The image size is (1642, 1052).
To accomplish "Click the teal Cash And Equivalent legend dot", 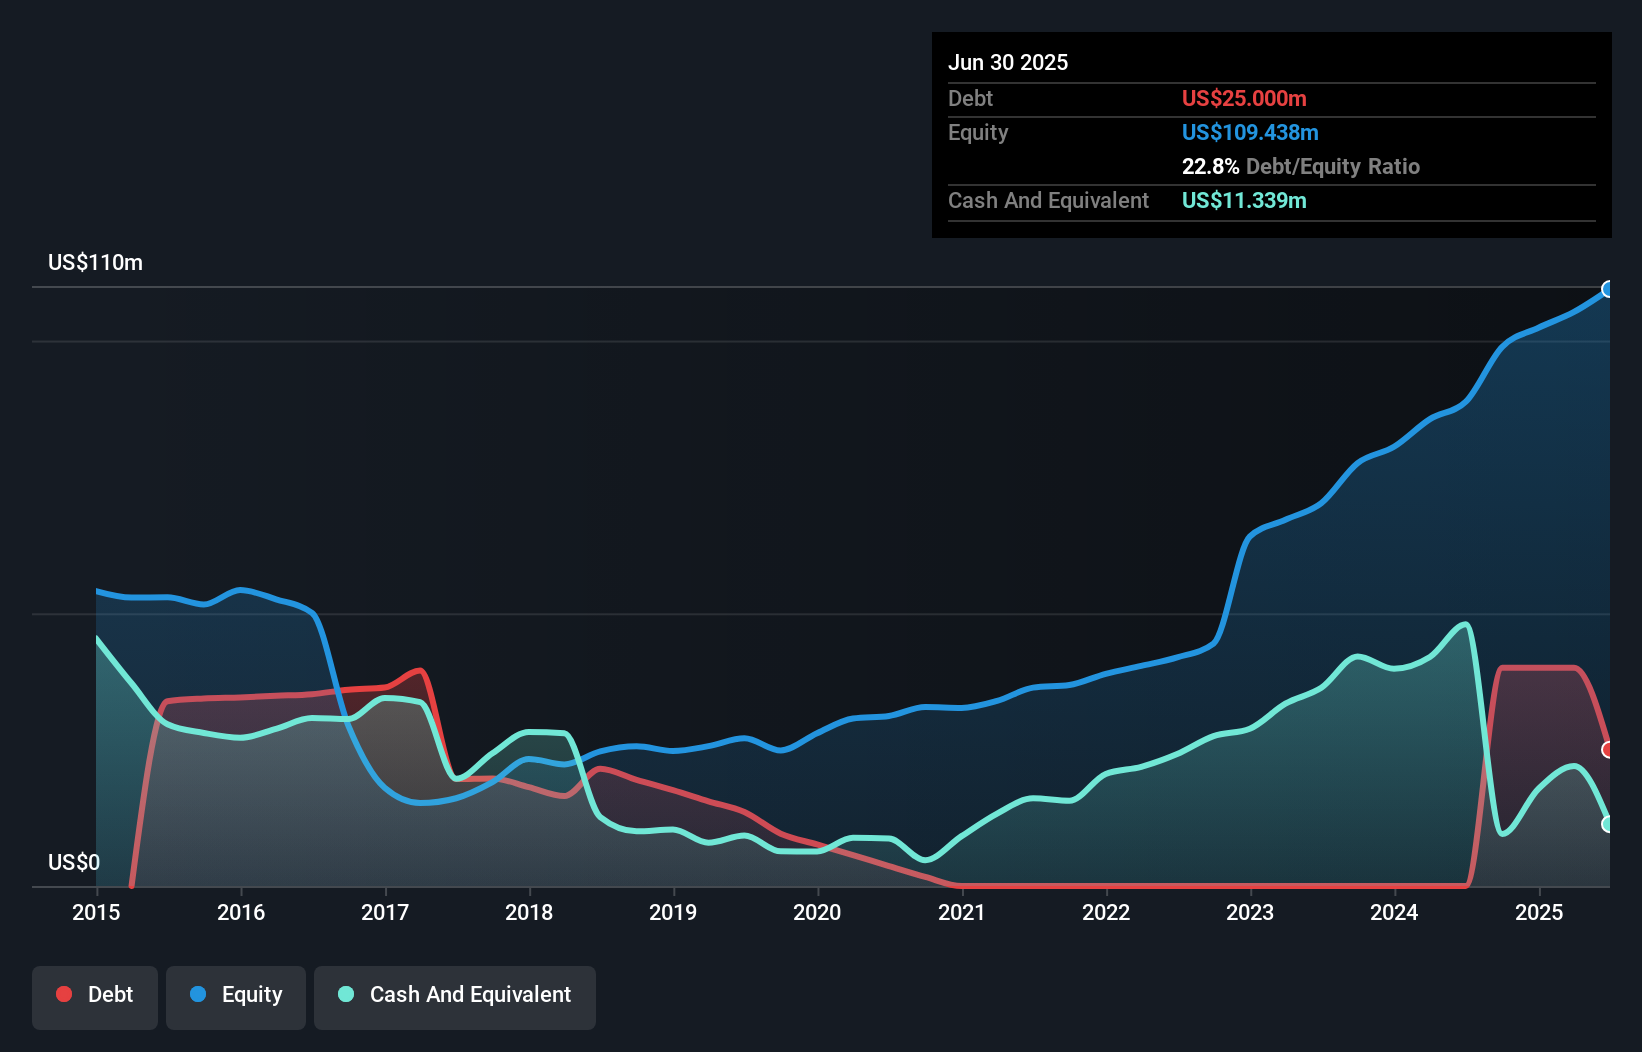I will (345, 995).
